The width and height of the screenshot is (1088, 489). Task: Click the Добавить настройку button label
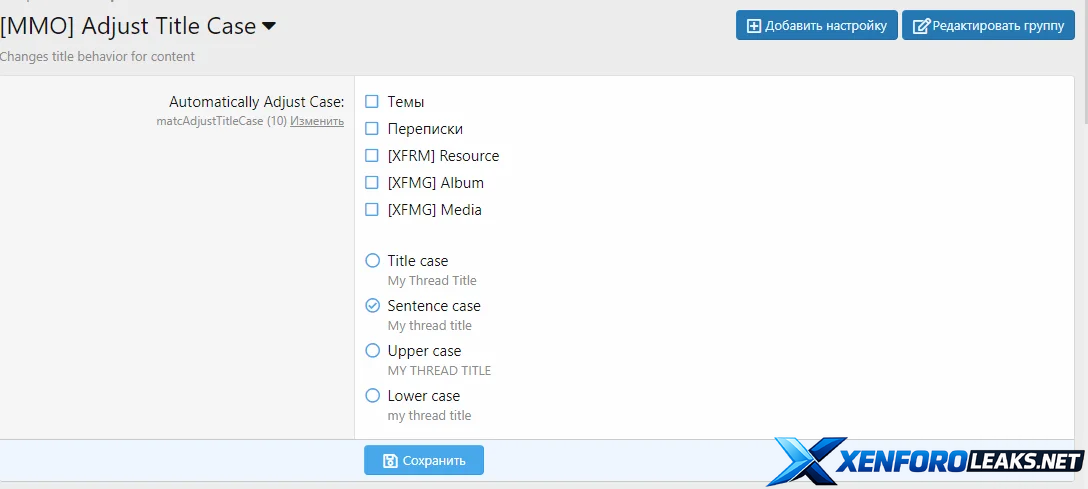[x=826, y=26]
